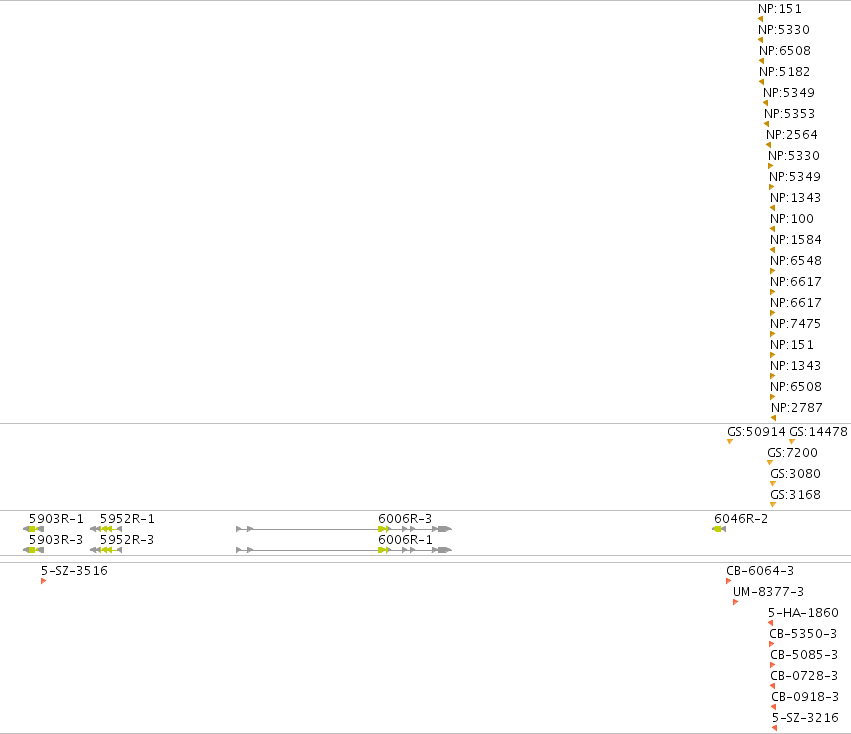
Task: Select the NP:100 feature label
Action: (792, 219)
